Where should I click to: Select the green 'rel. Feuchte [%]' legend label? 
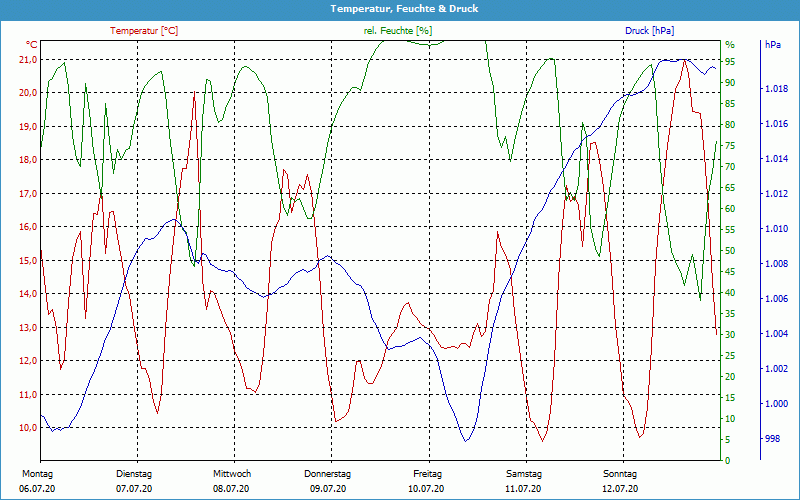pyautogui.click(x=397, y=31)
